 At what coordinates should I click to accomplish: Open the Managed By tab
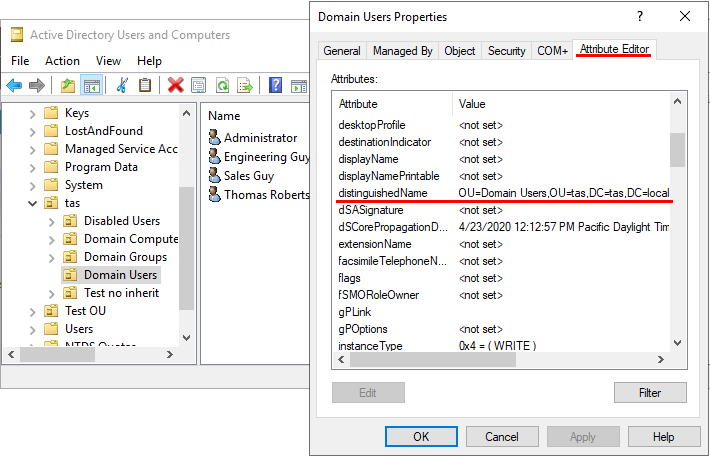tap(402, 51)
